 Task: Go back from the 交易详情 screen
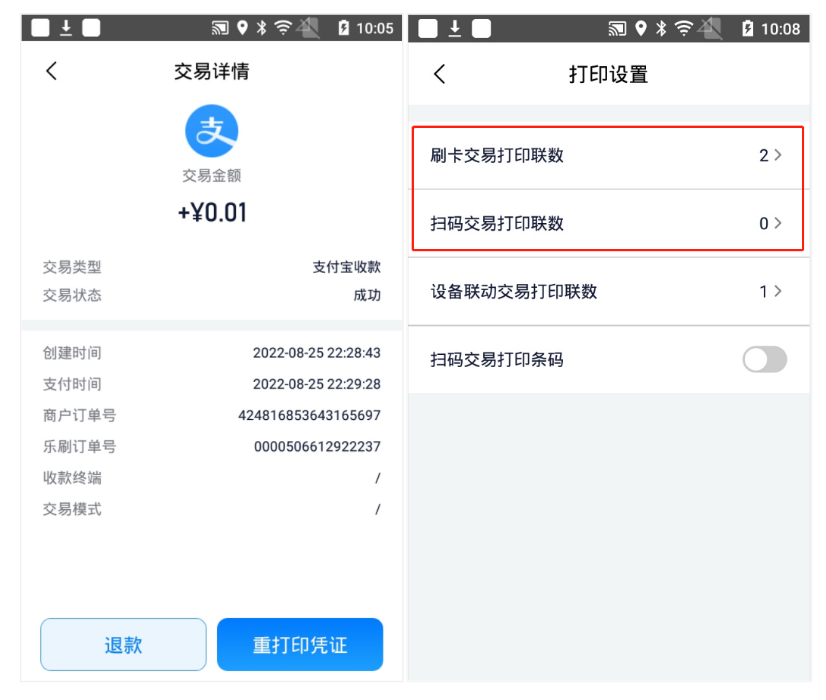click(x=51, y=71)
